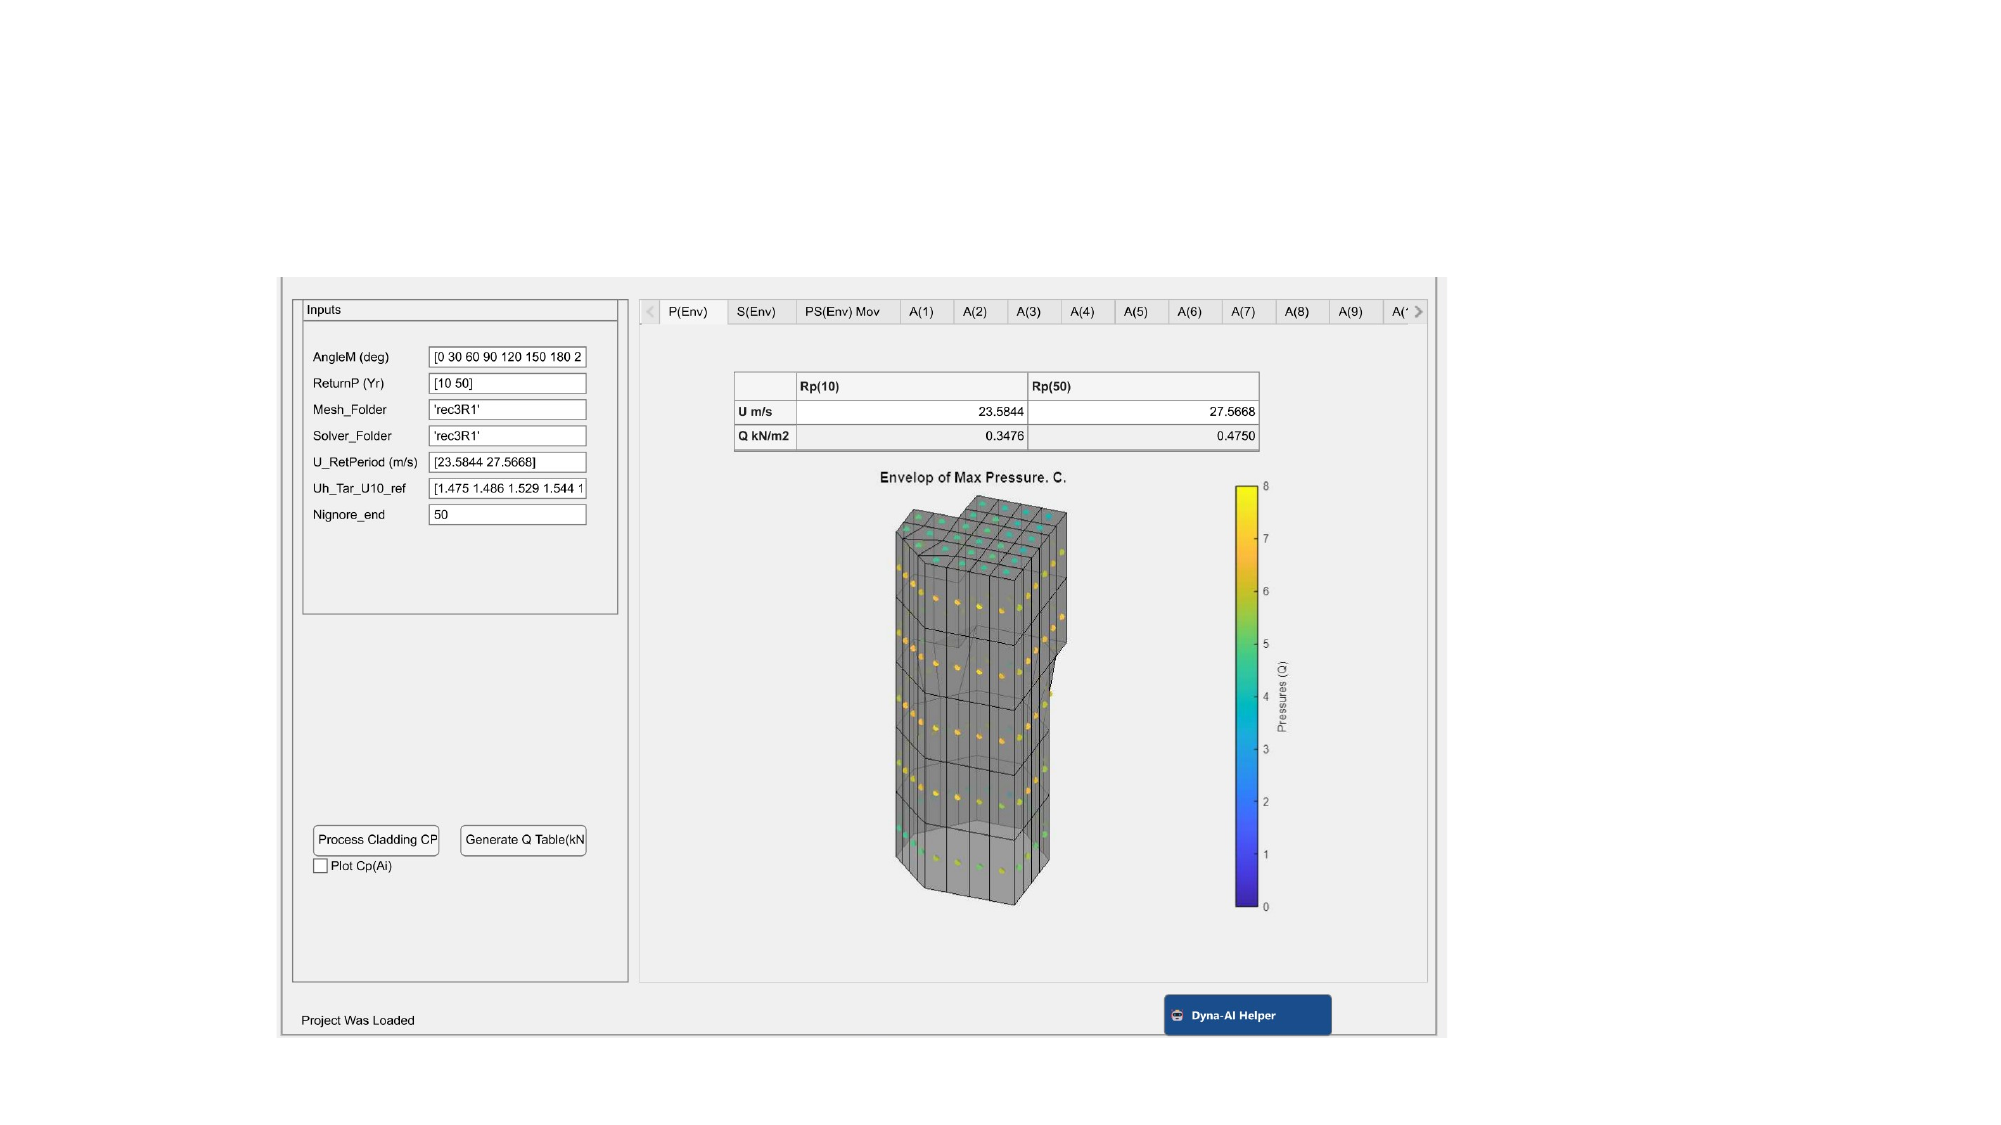This screenshot has height=1125, width=2001.
Task: Select the A(1) tab
Action: [921, 312]
